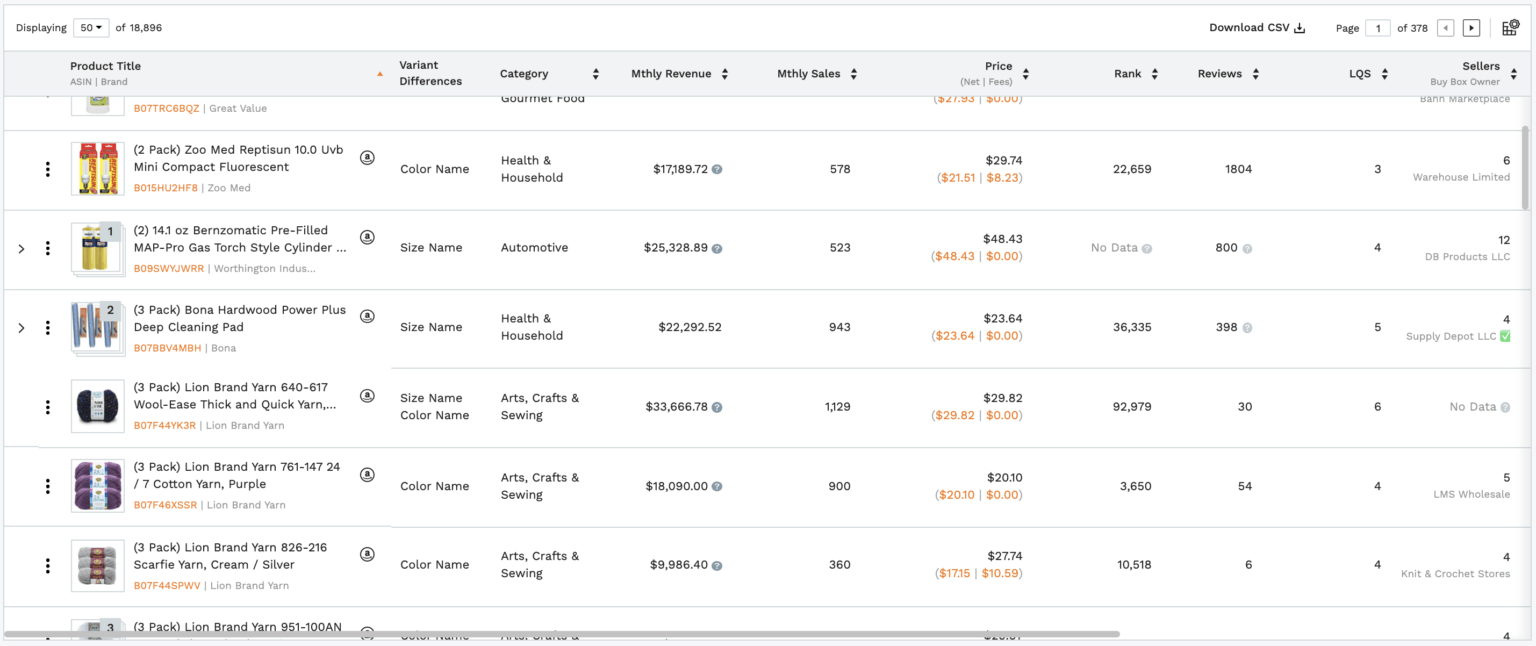The height and width of the screenshot is (646, 1536).
Task: Go to previous page arrow
Action: click(1445, 28)
